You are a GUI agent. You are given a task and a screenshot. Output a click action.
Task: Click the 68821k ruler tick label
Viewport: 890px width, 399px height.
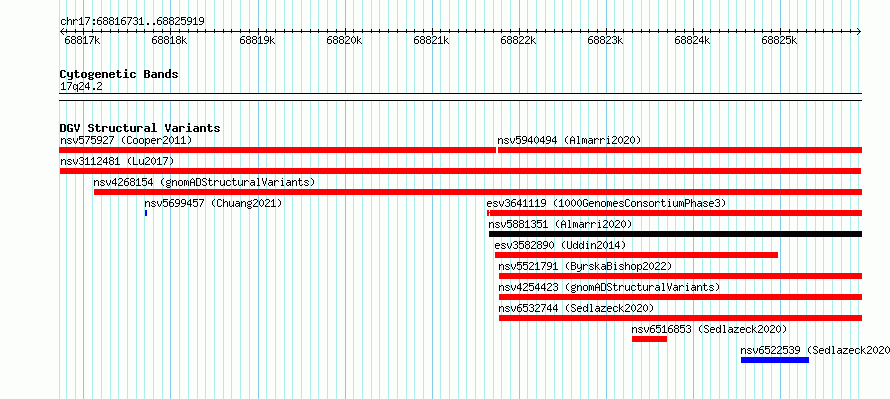pos(431,41)
